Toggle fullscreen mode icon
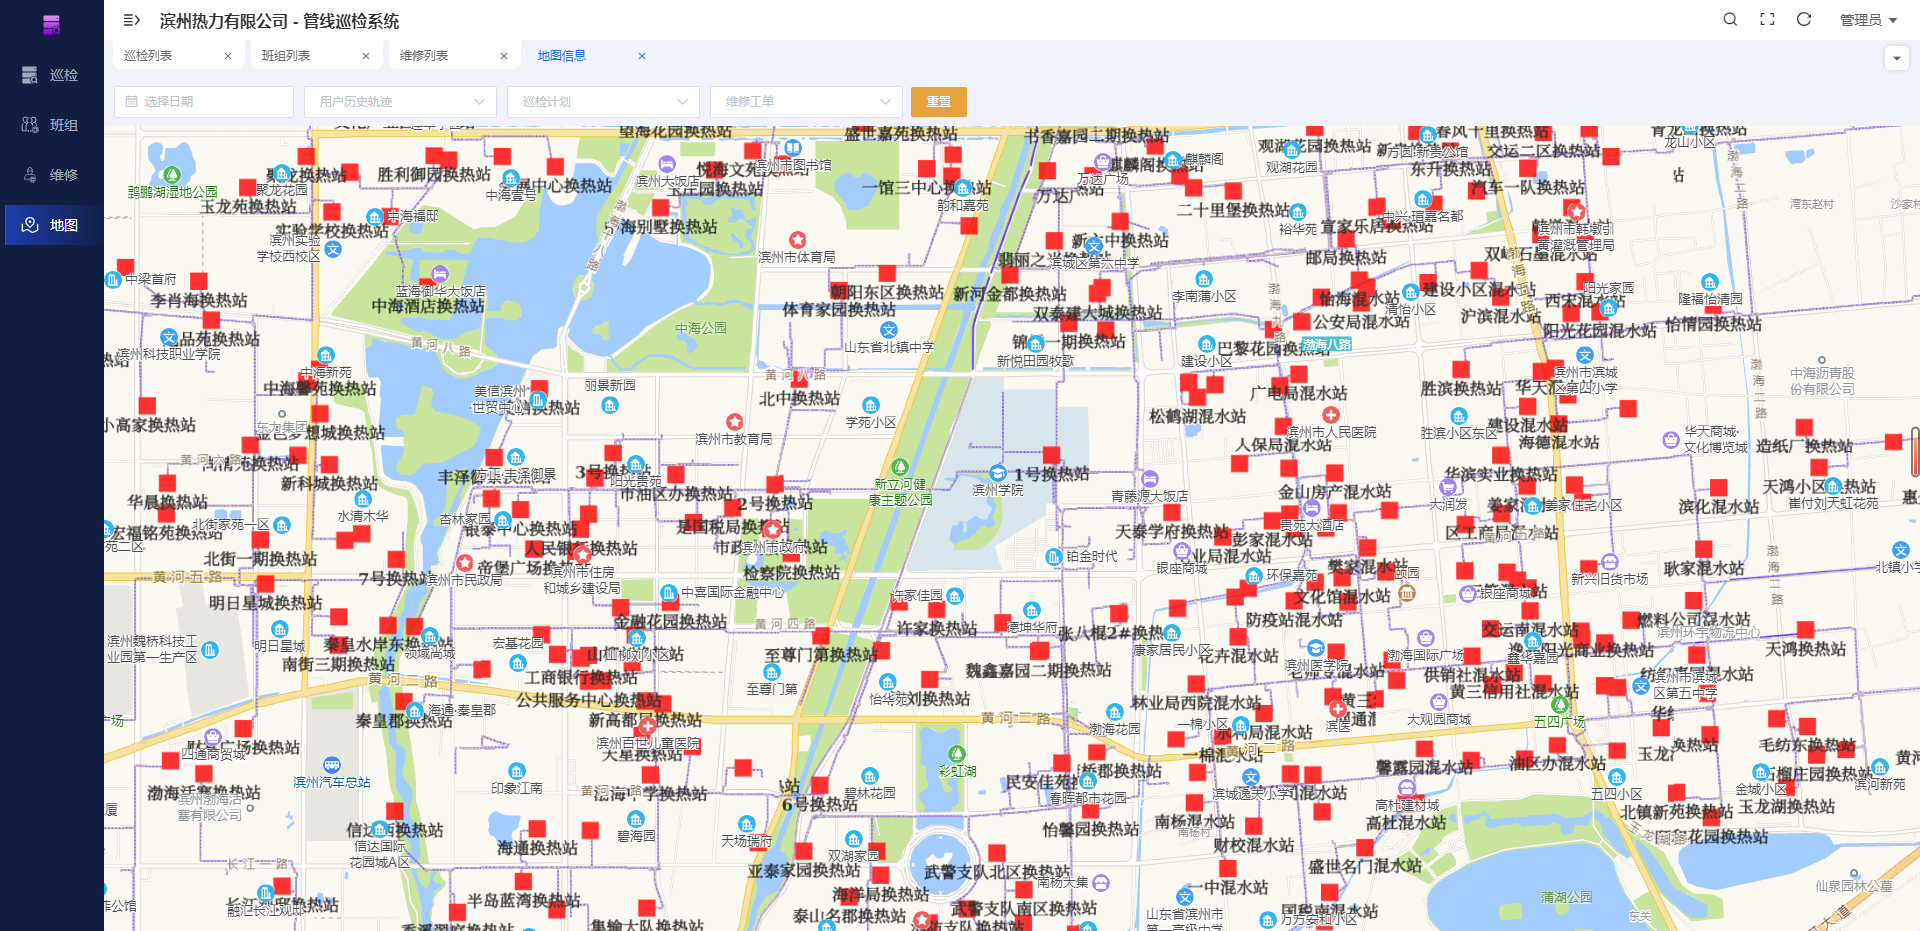 tap(1767, 20)
